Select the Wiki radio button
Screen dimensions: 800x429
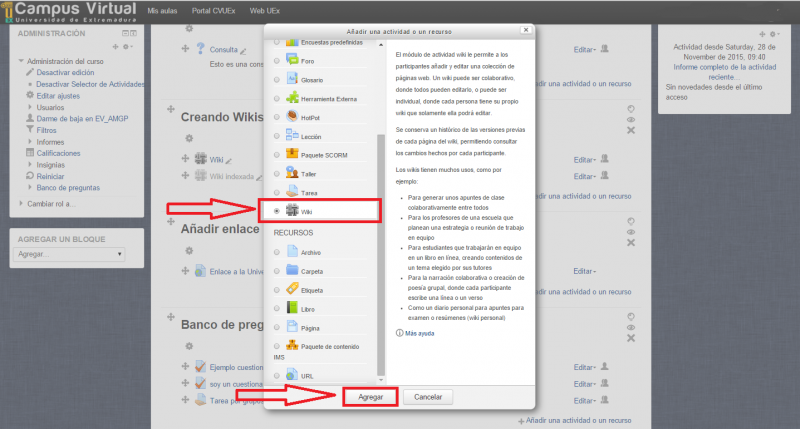[x=277, y=211]
